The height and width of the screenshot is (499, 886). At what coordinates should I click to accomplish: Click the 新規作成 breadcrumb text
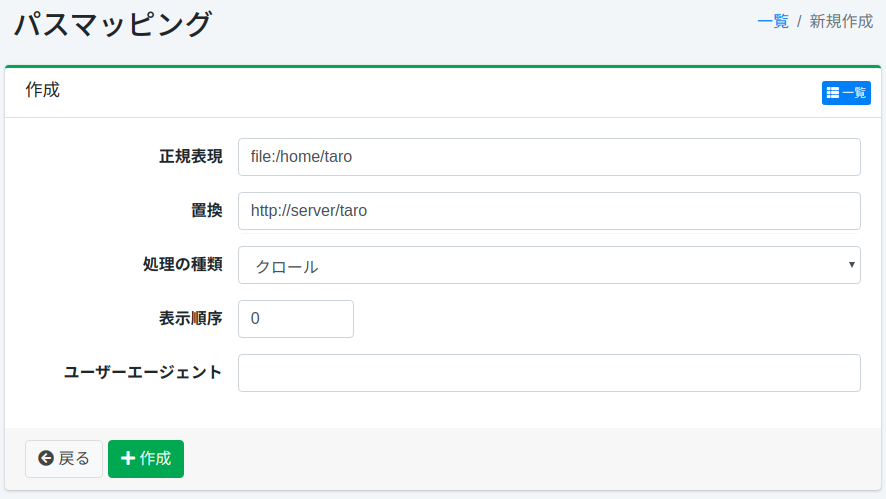841,21
